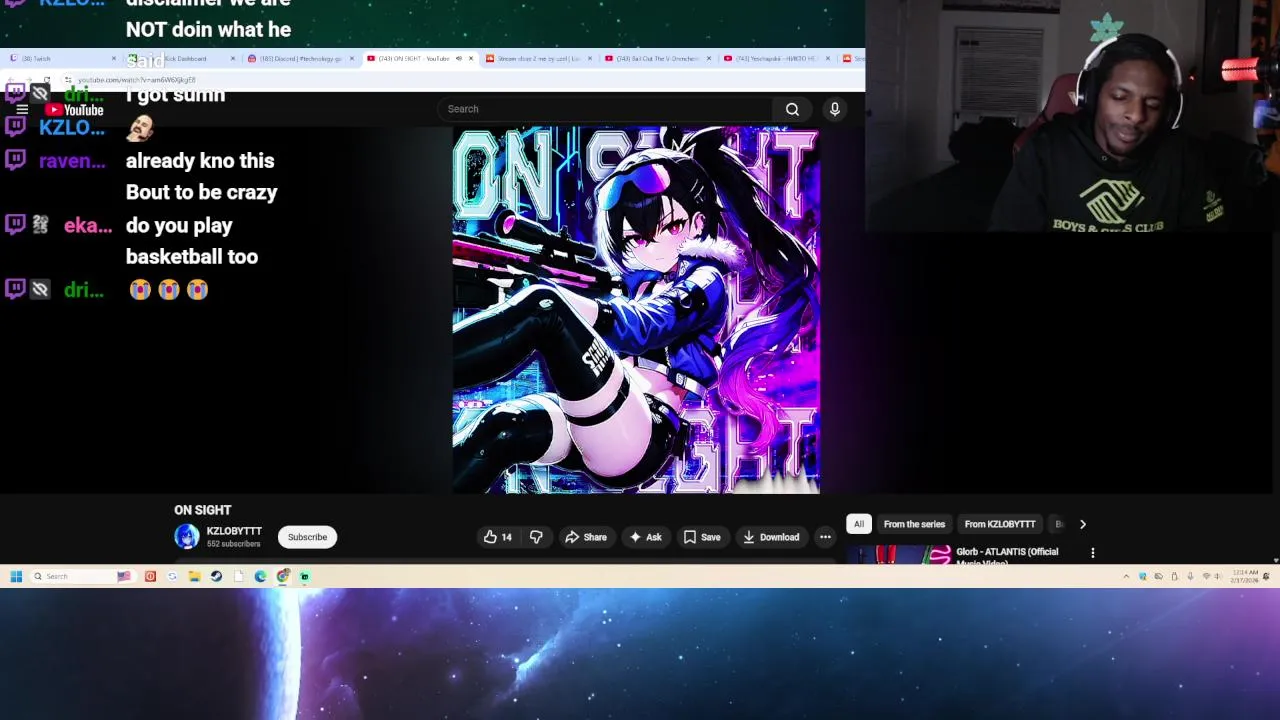Open options menu for Glorb ATLANTIS video
Screen dimensions: 1280x720
(1092, 552)
